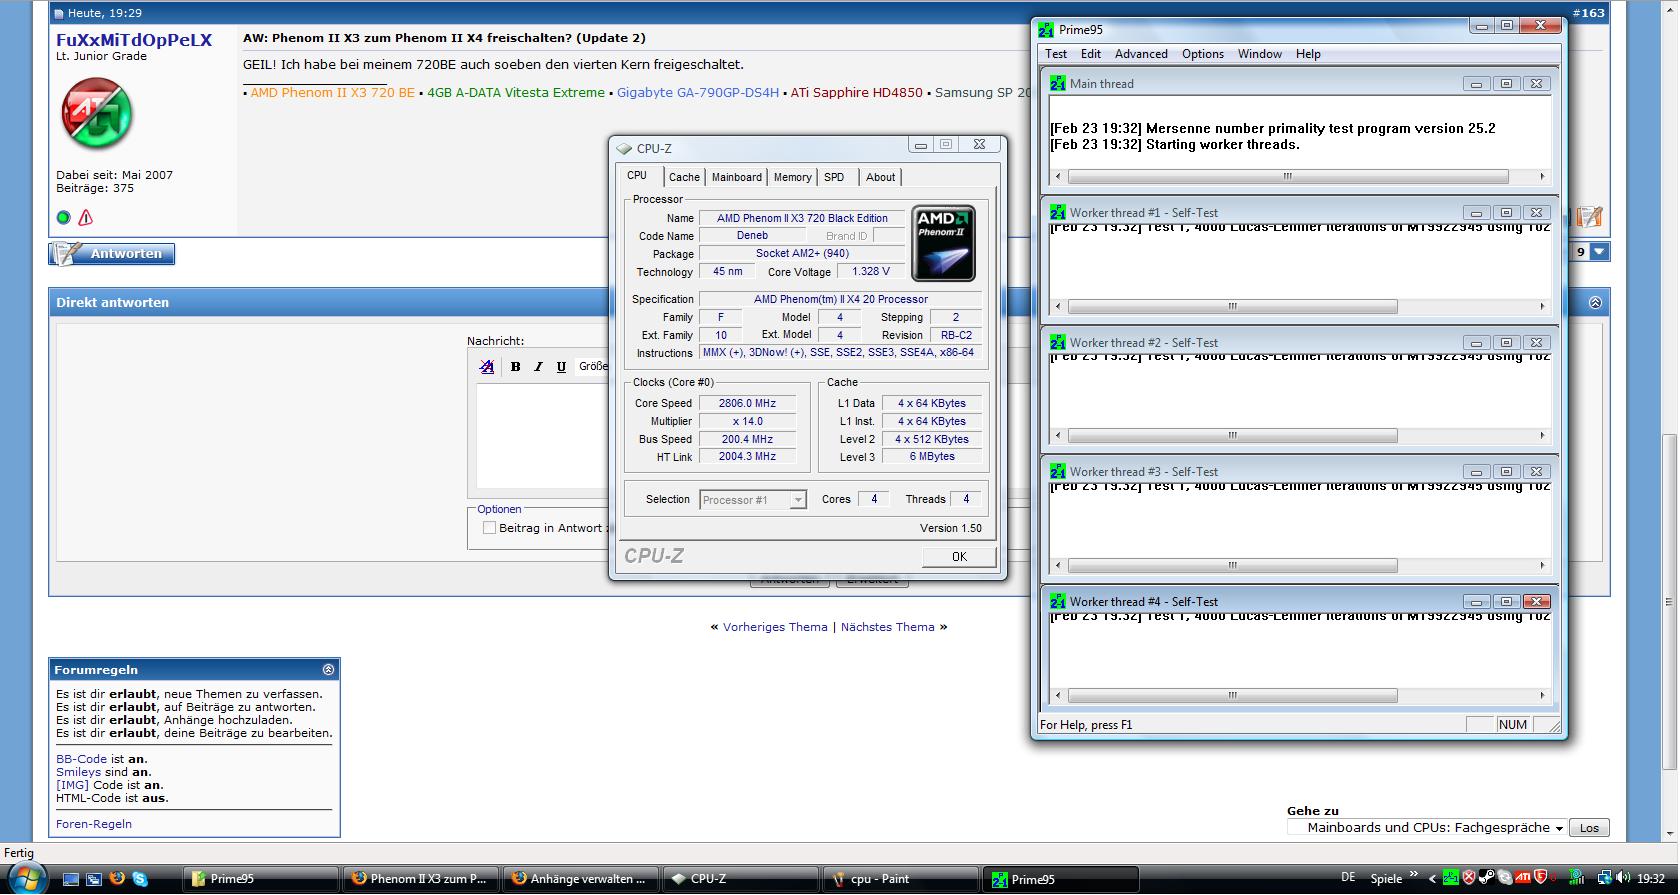Switch to cpu - Paint taskbar button
This screenshot has height=895, width=1680.
[898, 879]
